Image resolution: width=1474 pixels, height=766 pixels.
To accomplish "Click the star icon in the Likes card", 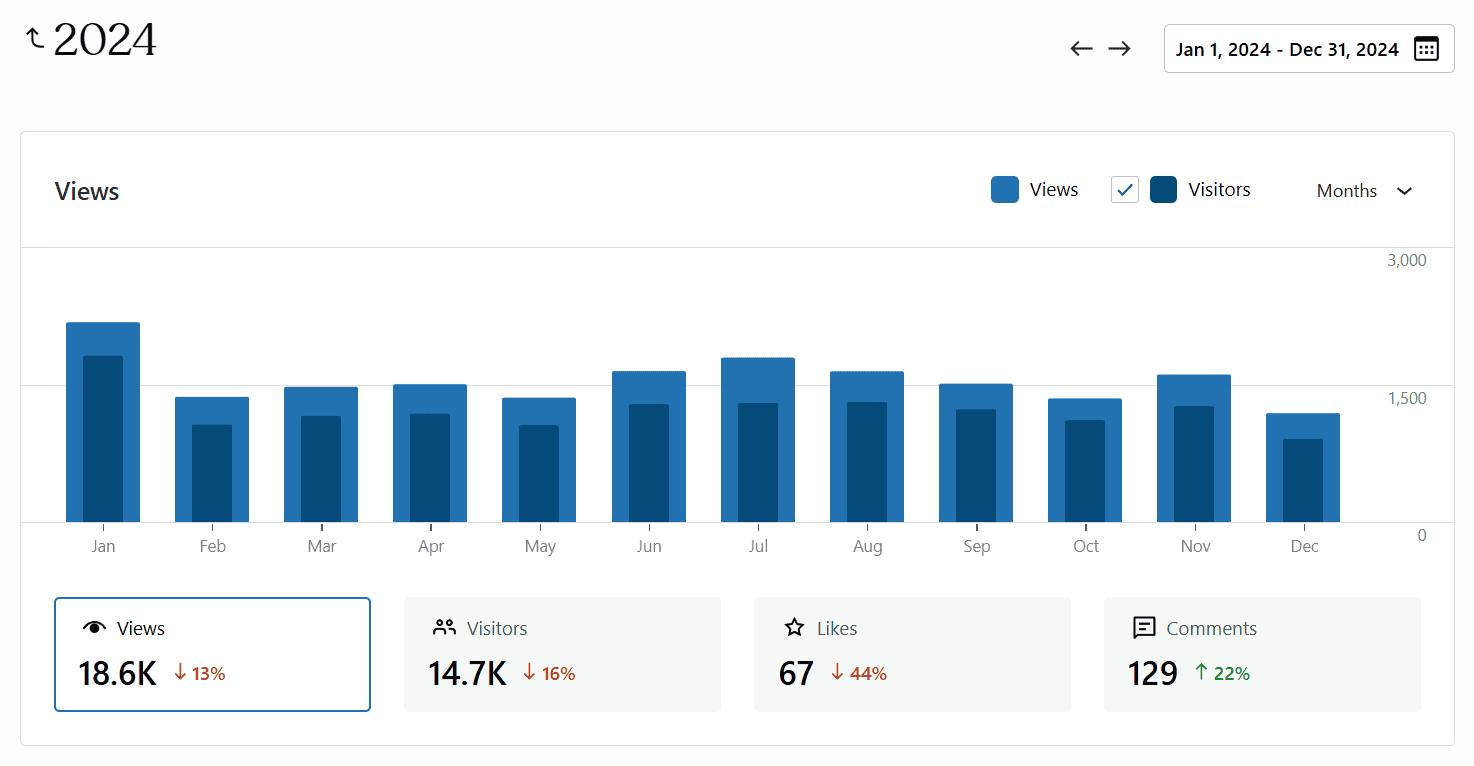I will point(795,628).
